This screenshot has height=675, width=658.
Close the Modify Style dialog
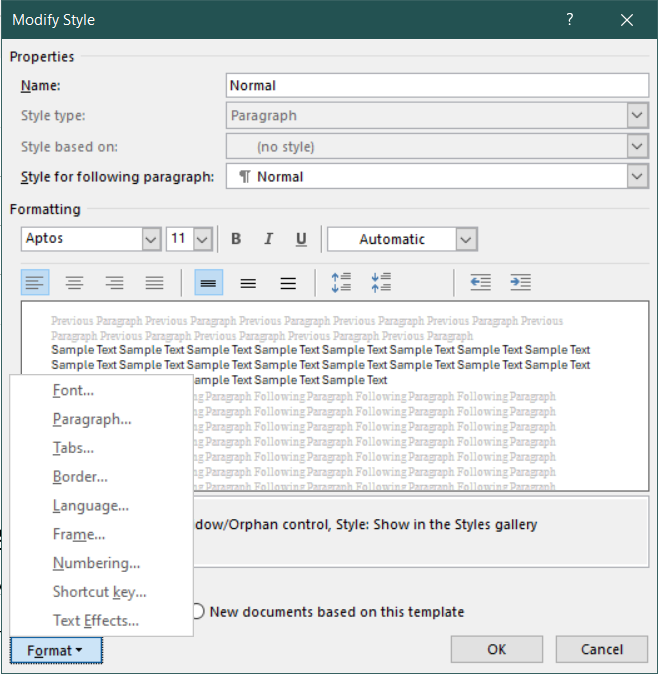(x=627, y=19)
